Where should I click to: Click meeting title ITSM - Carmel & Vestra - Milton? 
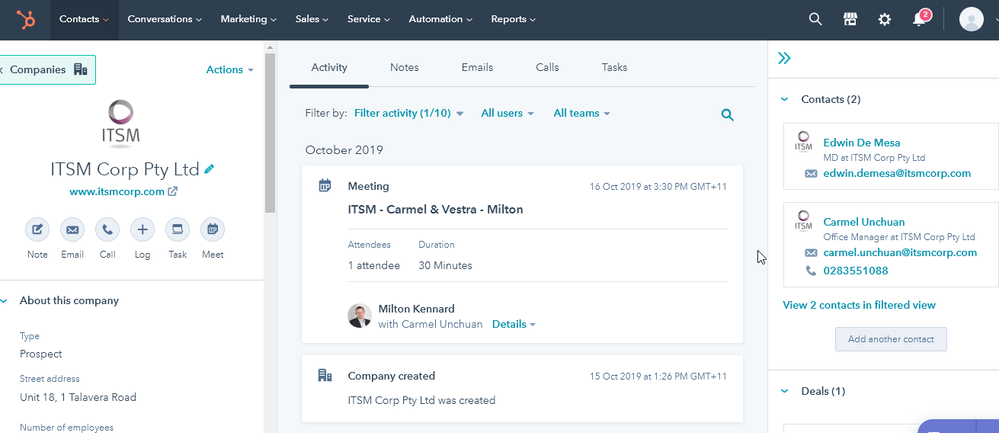(435, 209)
